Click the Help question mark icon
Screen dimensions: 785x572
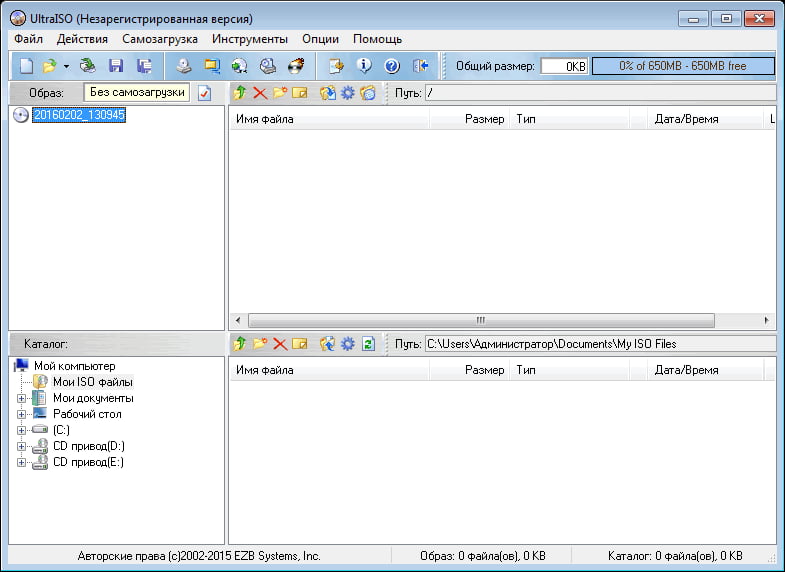tap(392, 66)
